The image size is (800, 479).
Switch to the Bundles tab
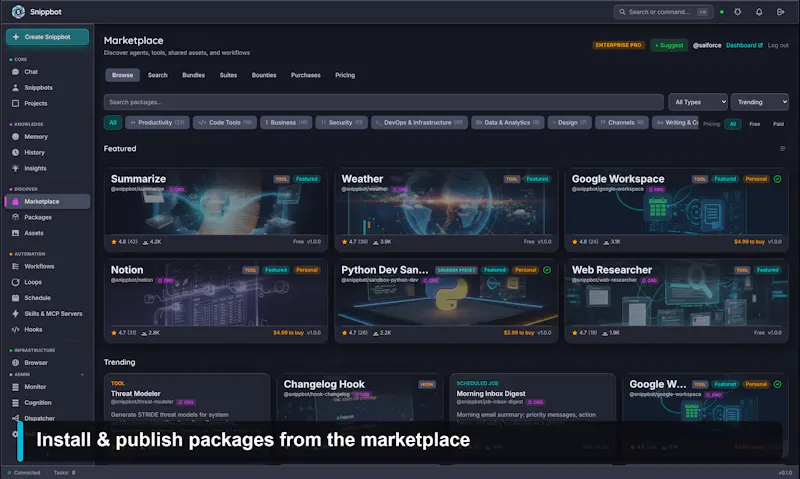193,75
